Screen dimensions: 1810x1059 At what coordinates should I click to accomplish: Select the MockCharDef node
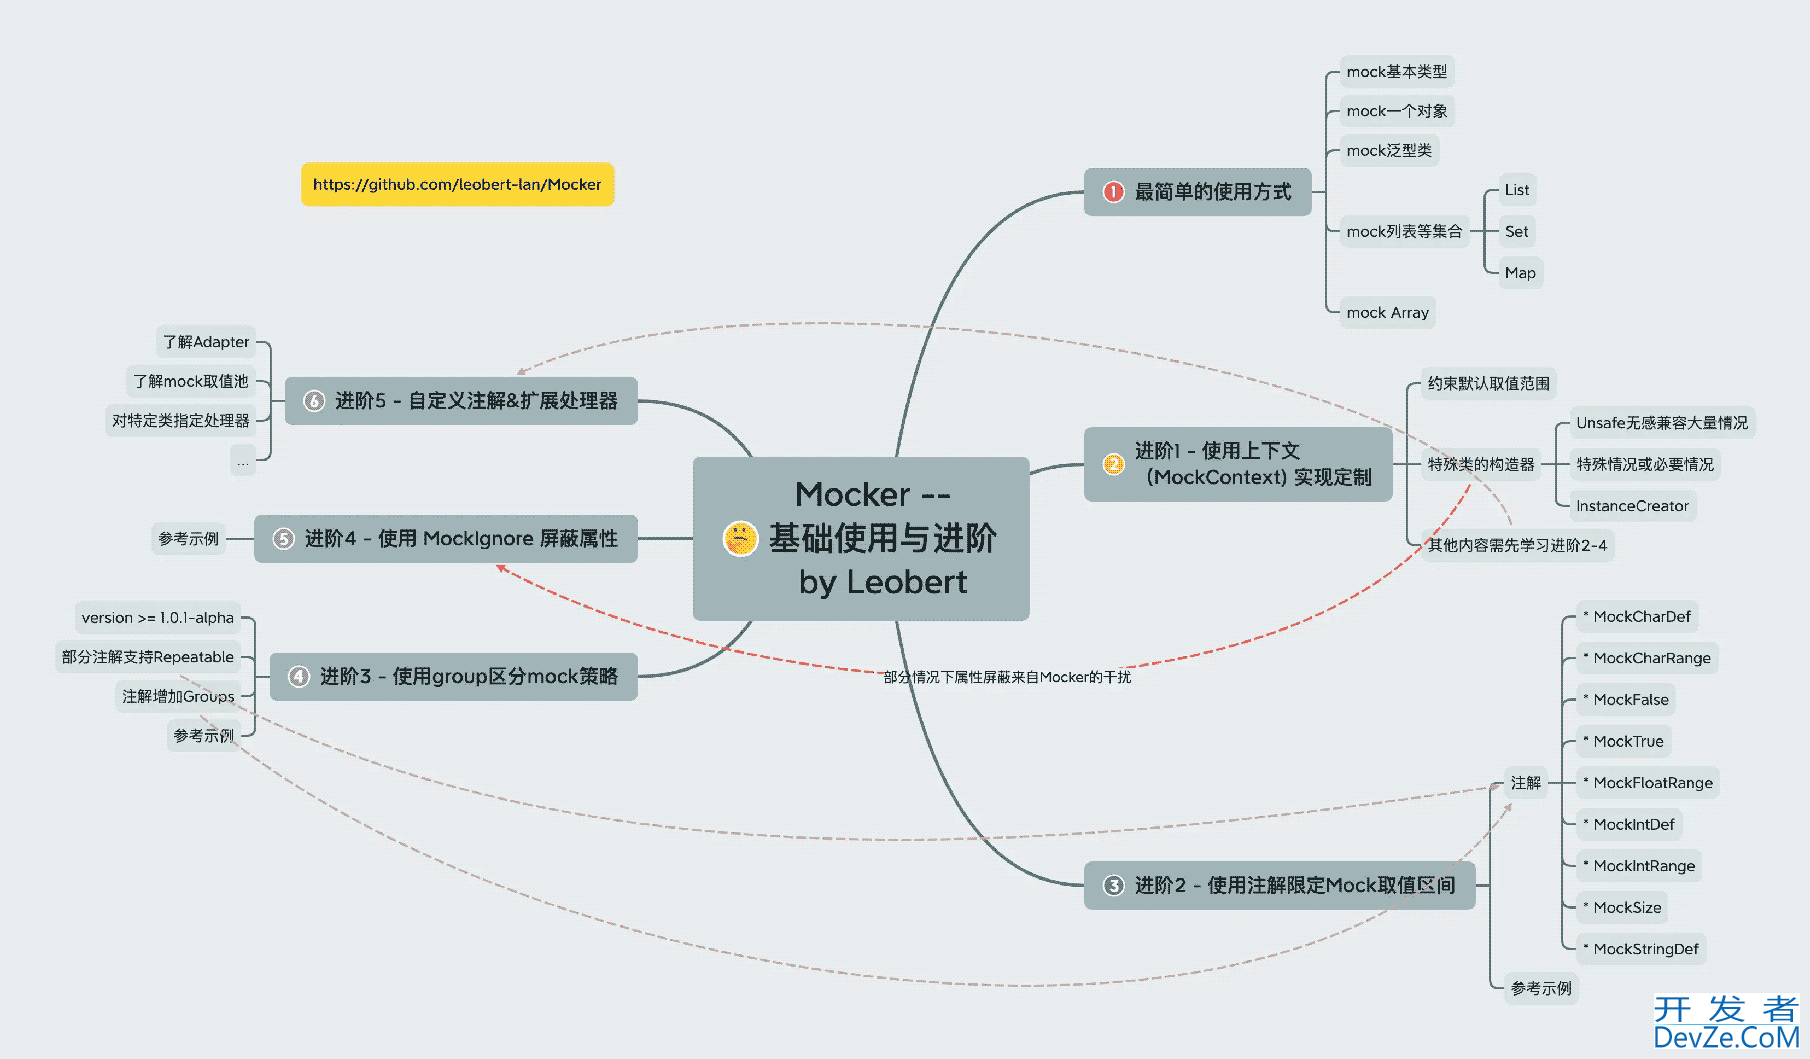1637,616
